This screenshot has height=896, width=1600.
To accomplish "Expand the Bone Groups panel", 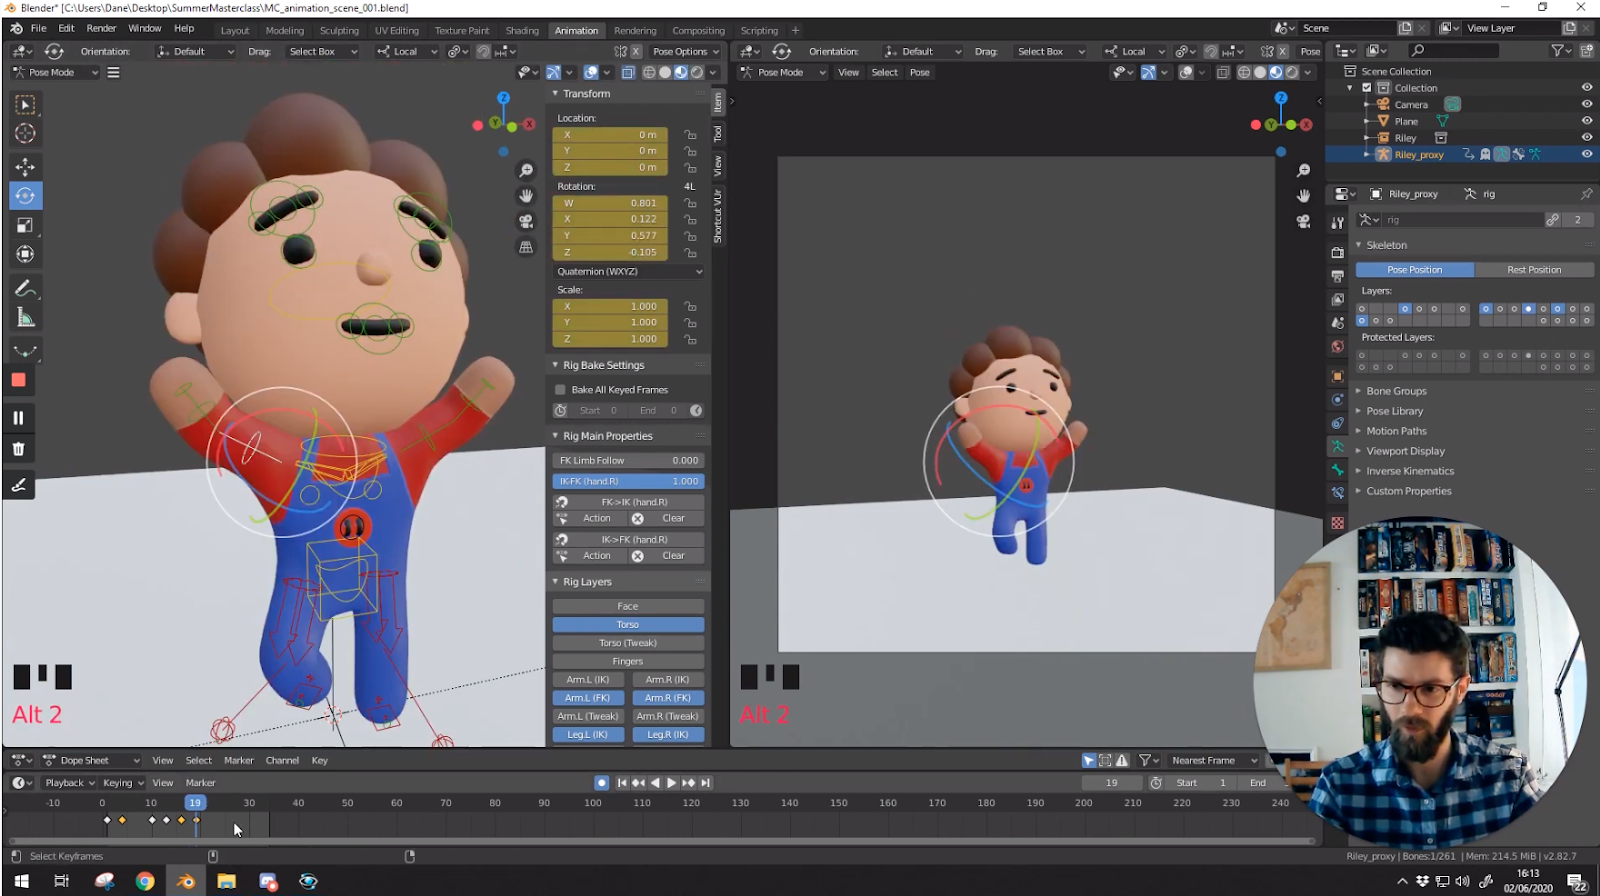I will point(1396,391).
